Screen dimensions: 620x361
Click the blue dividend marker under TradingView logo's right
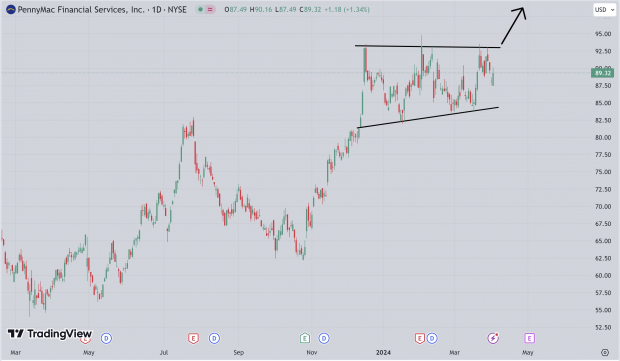pos(106,338)
